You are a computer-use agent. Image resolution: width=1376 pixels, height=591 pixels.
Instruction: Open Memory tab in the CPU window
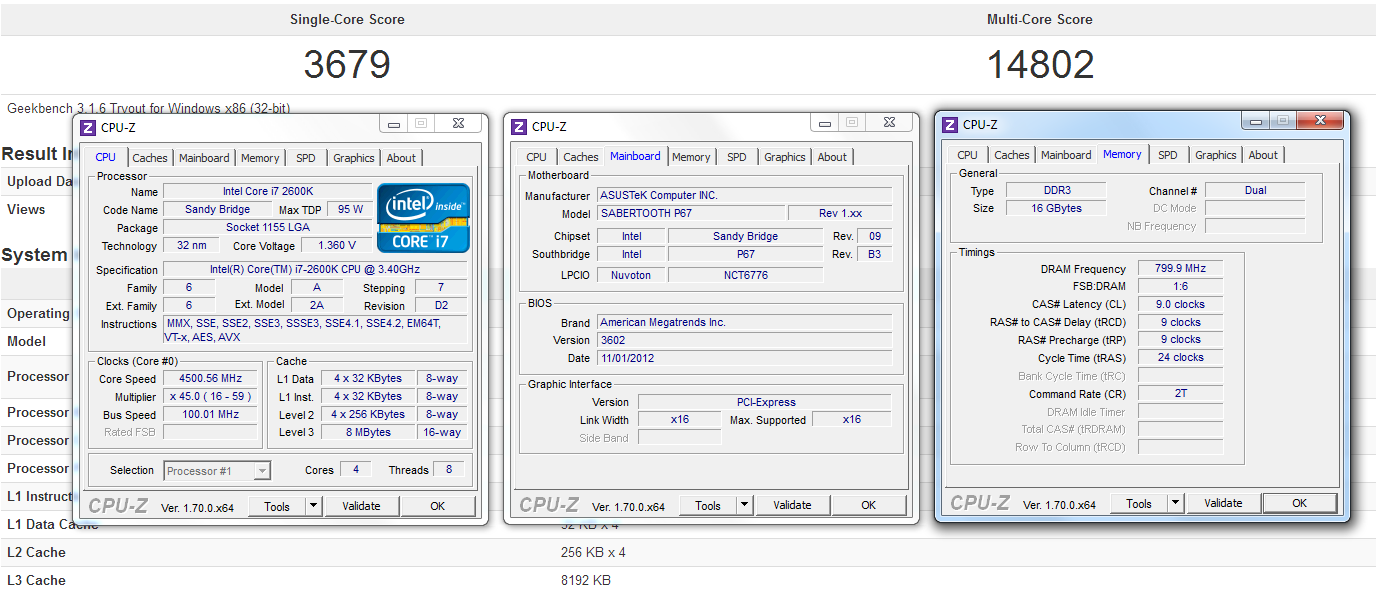(260, 158)
